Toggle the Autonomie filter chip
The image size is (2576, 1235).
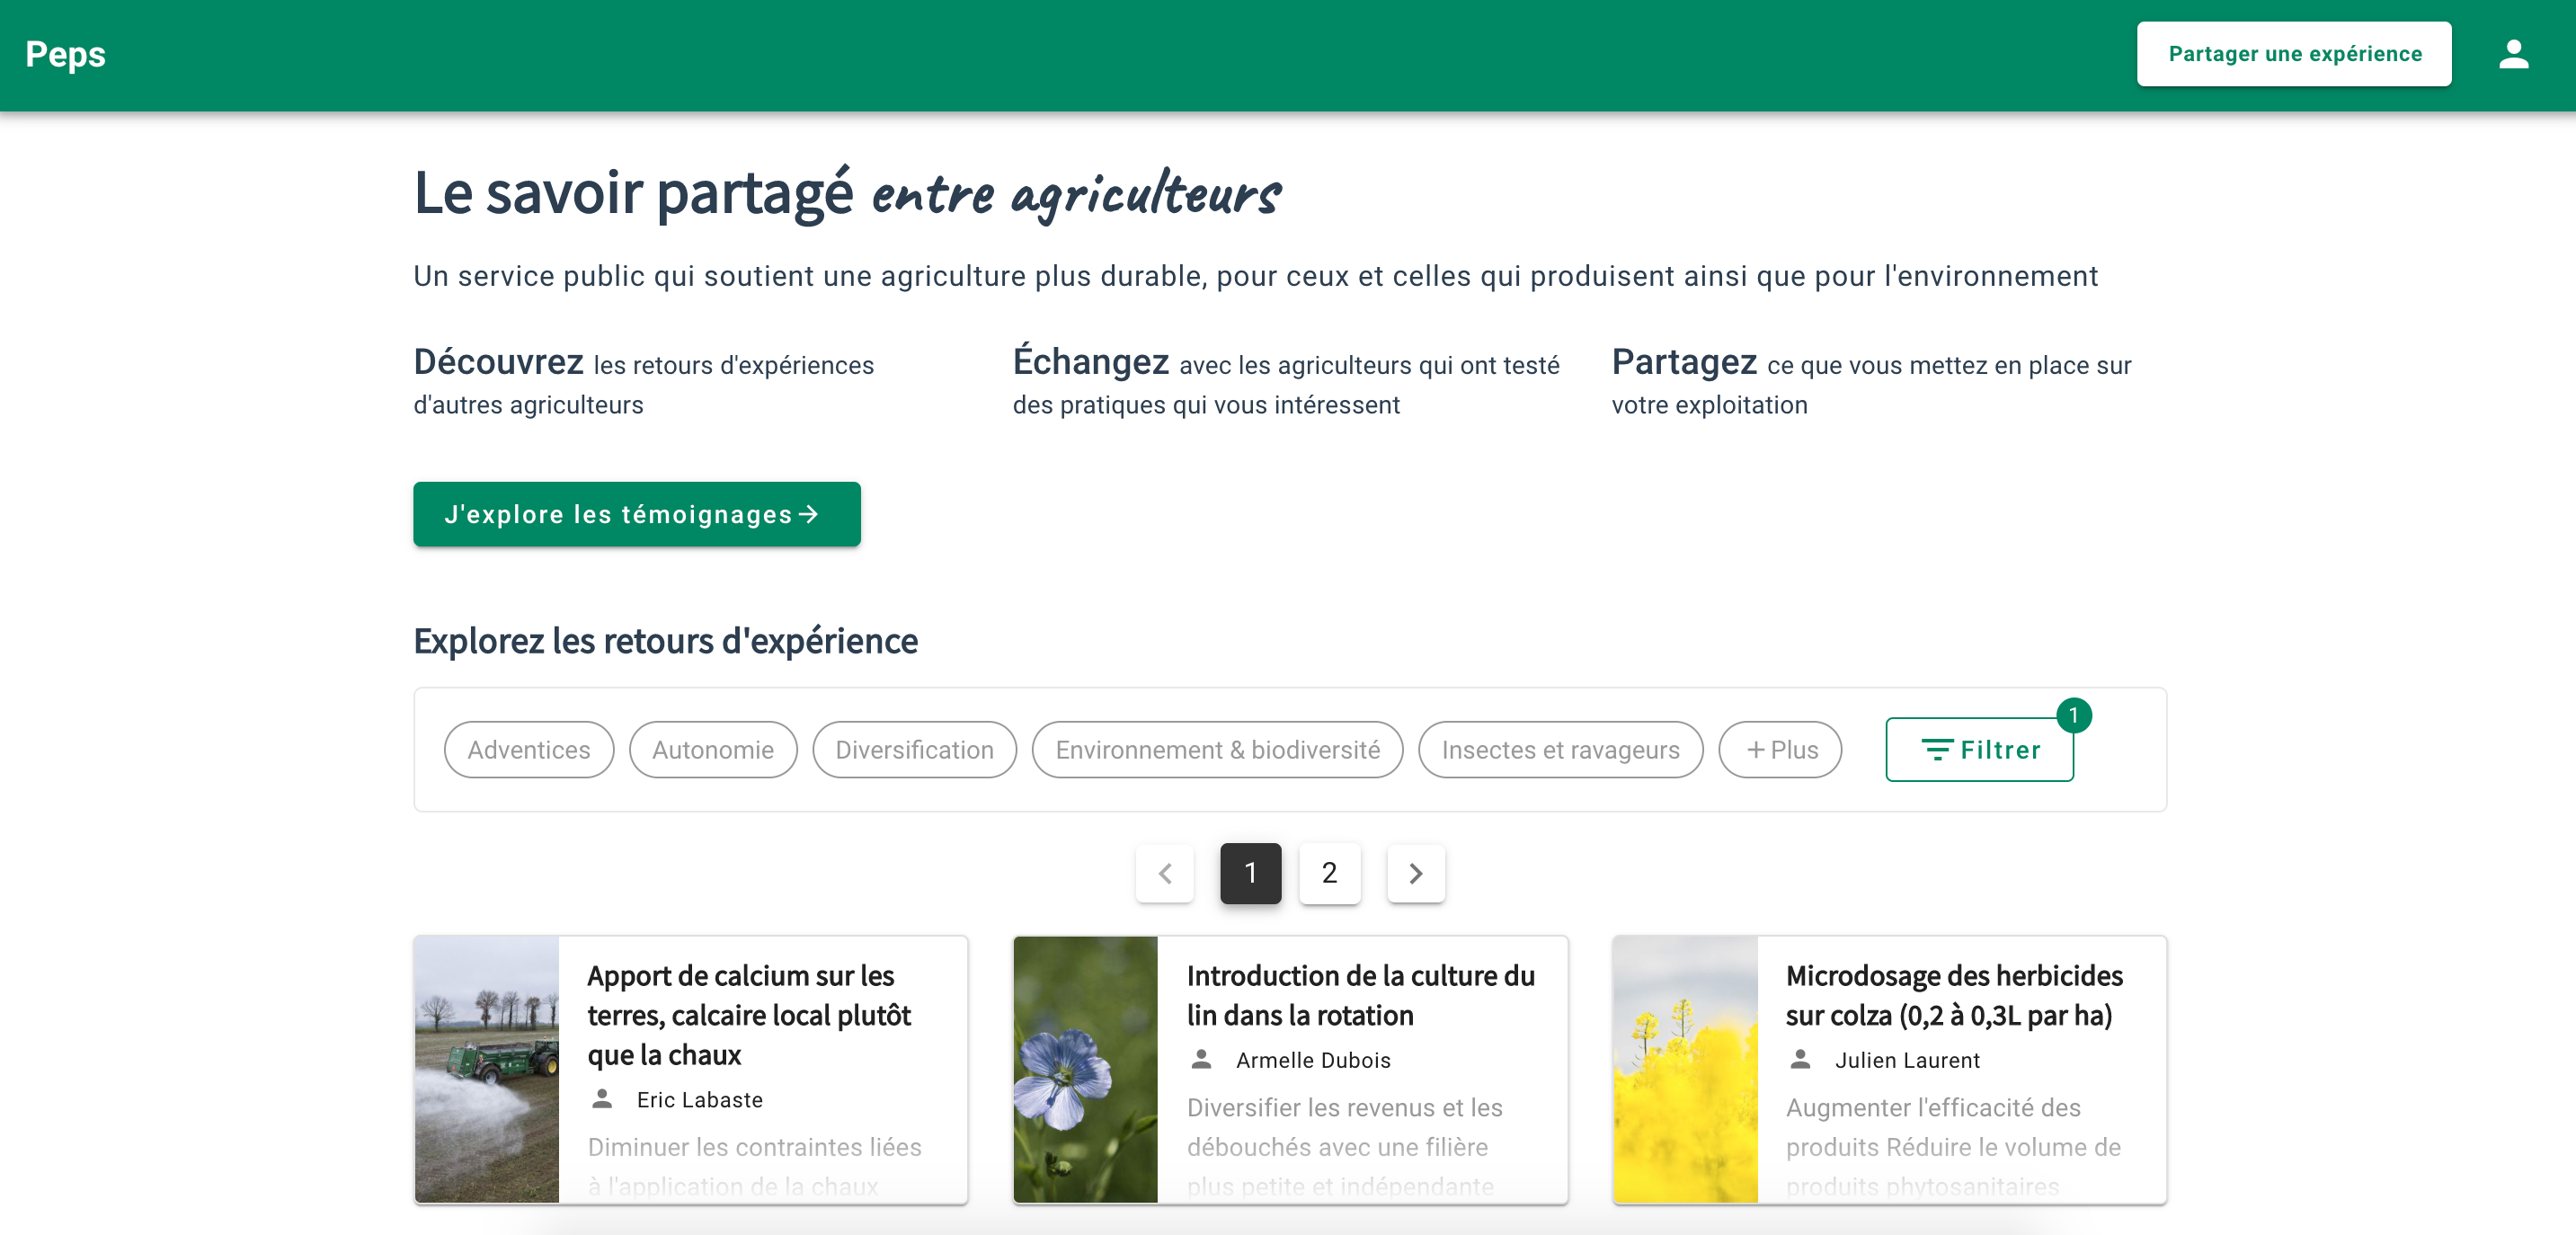point(712,750)
